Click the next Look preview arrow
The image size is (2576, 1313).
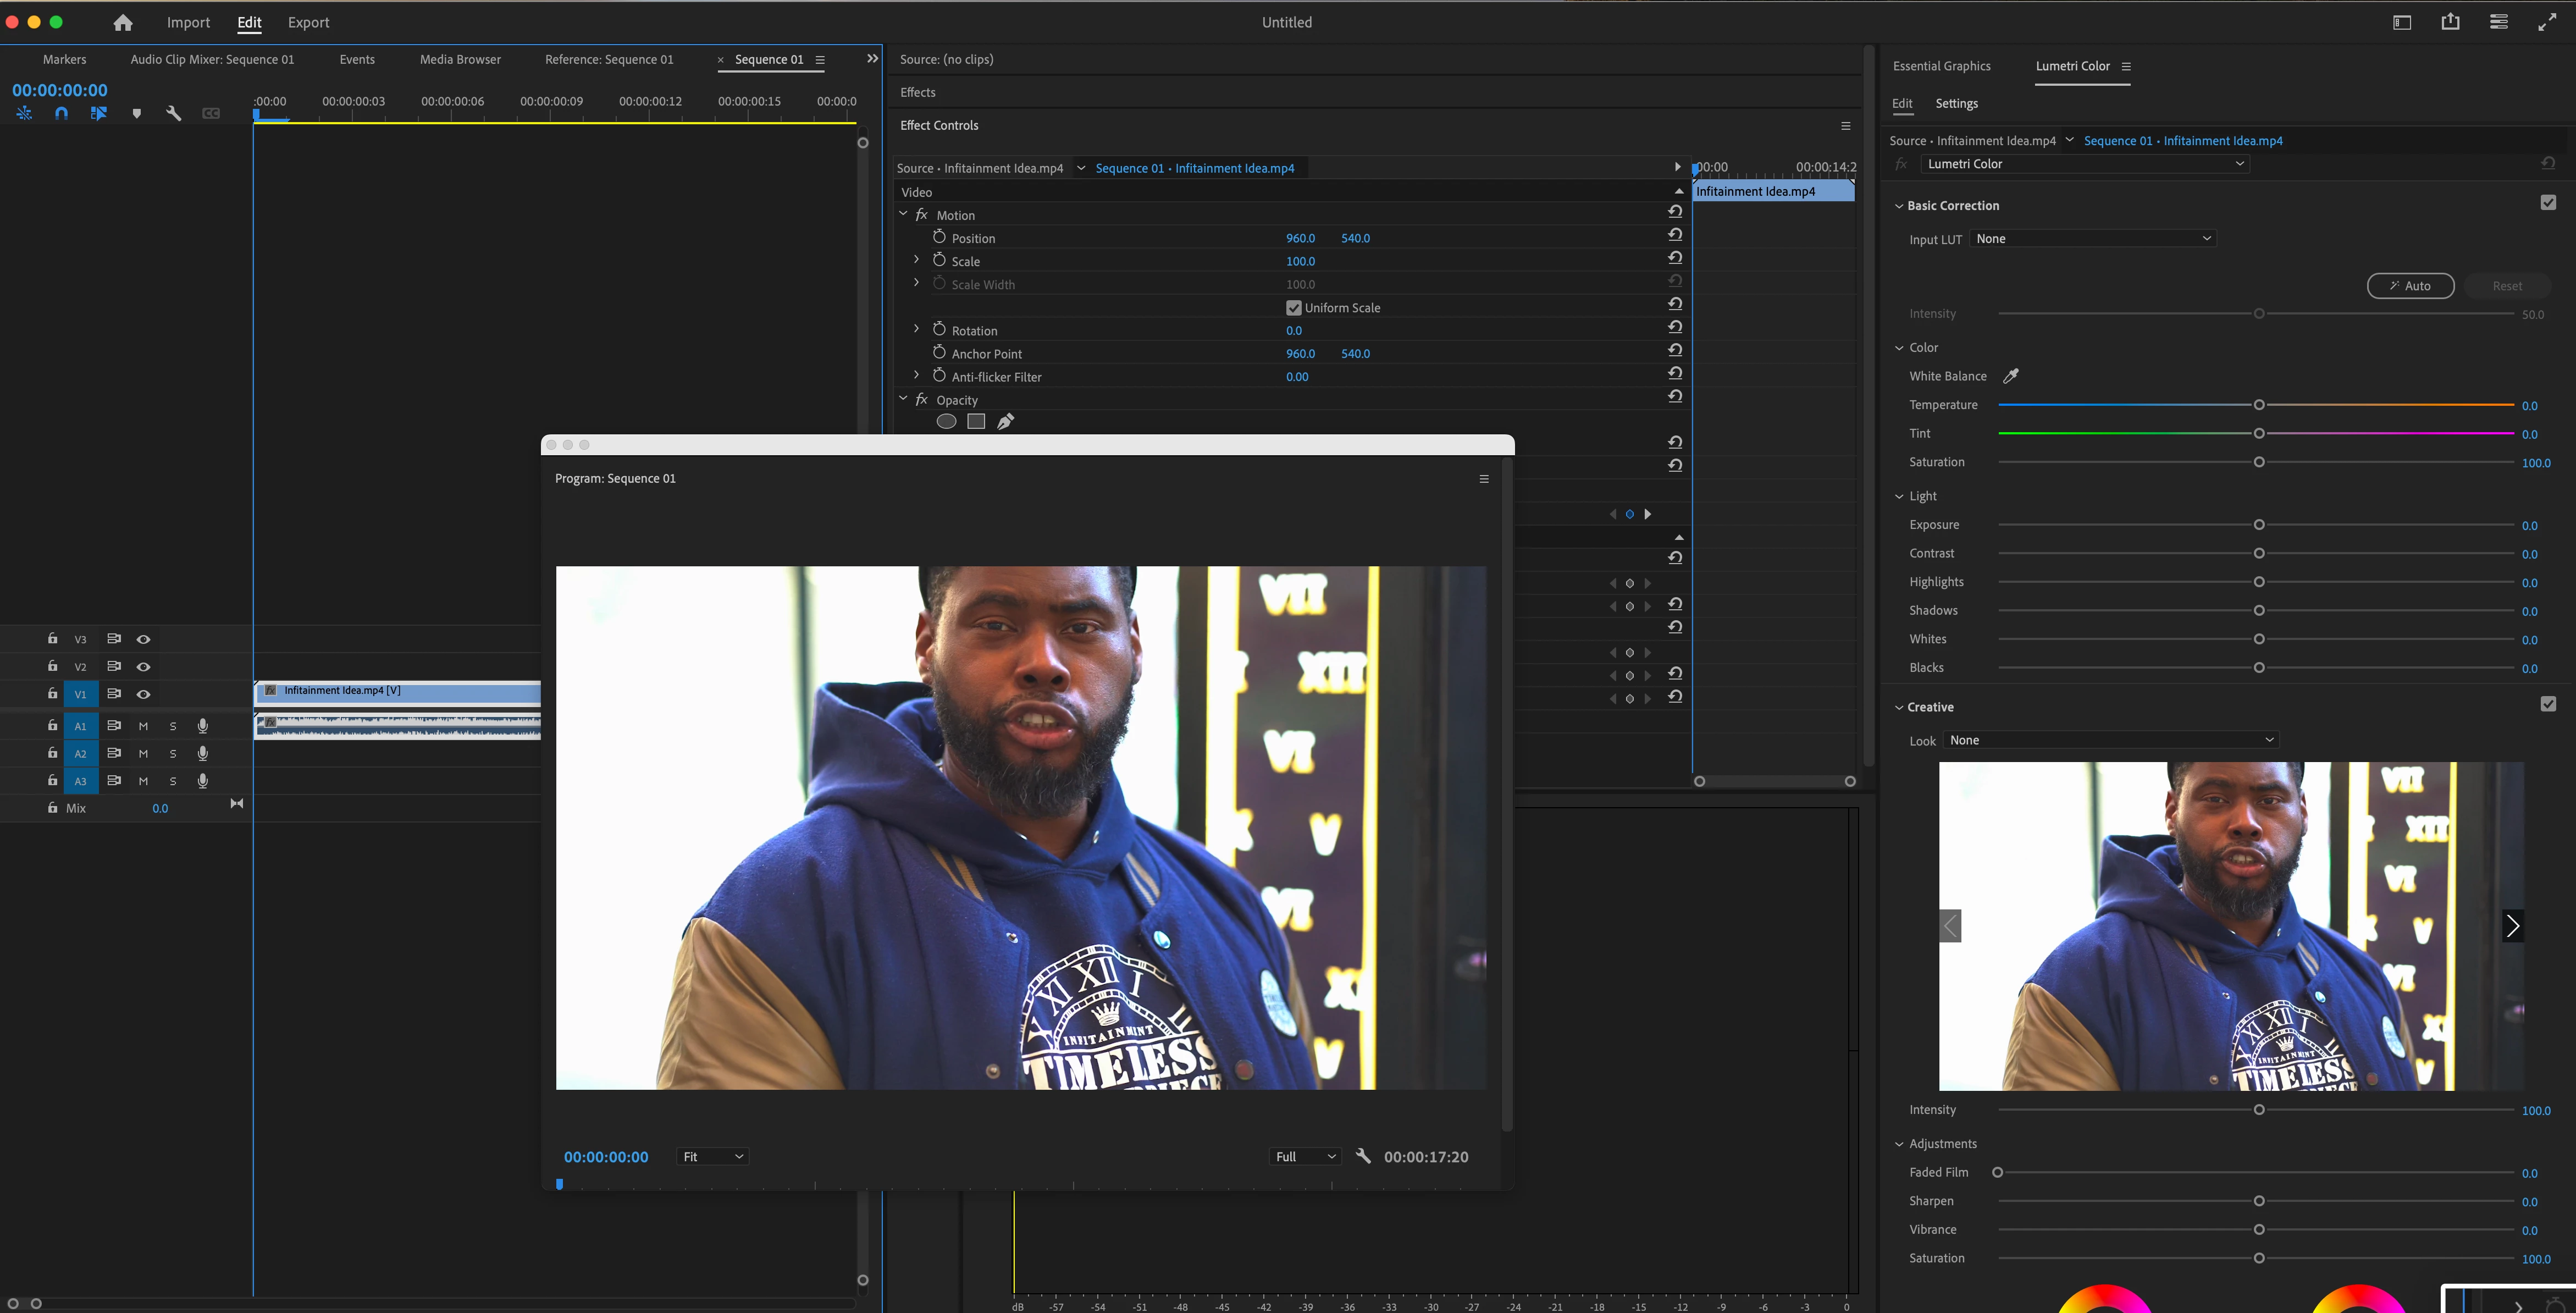2512,926
